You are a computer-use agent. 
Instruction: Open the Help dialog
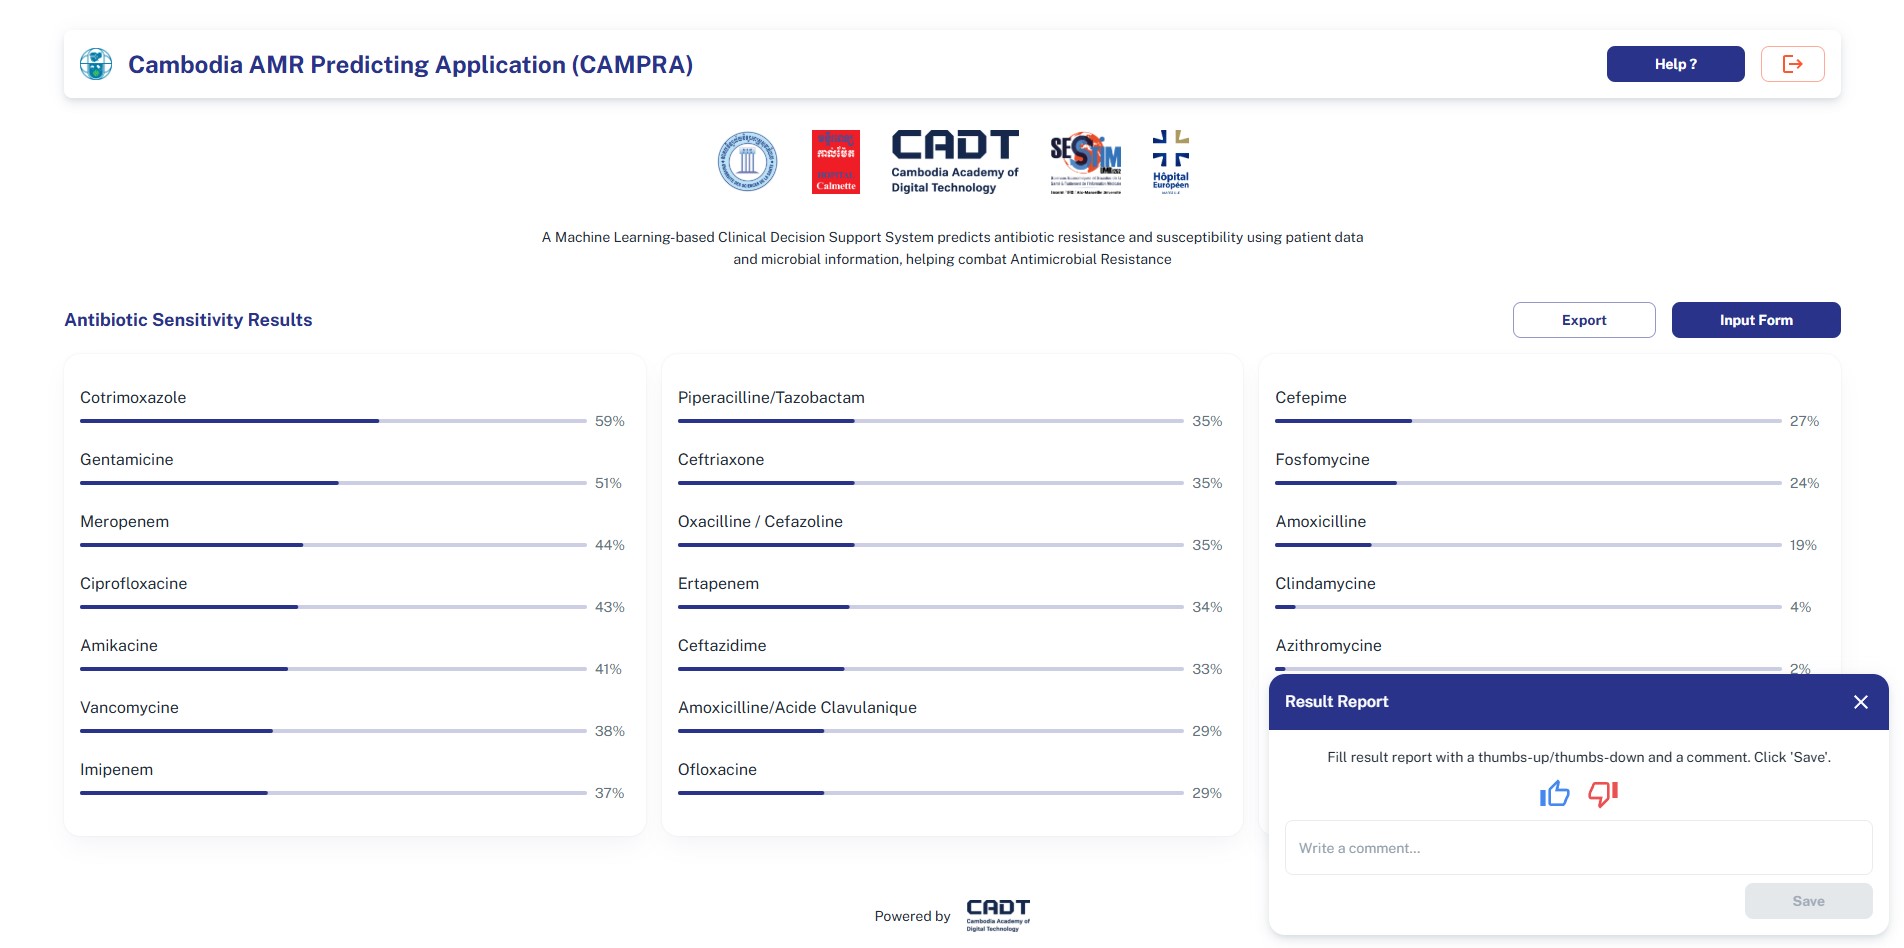click(1675, 64)
